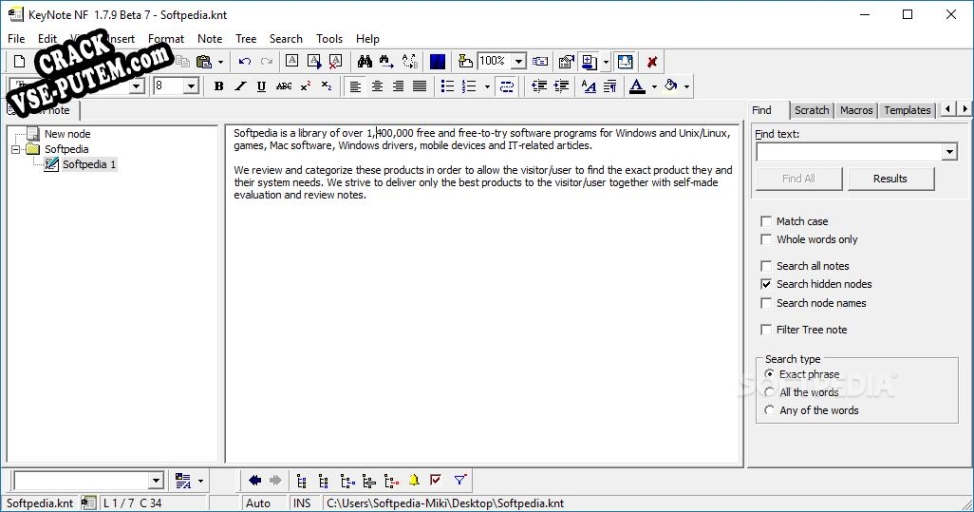Apply superscript formatting
The image size is (974, 512).
(305, 86)
